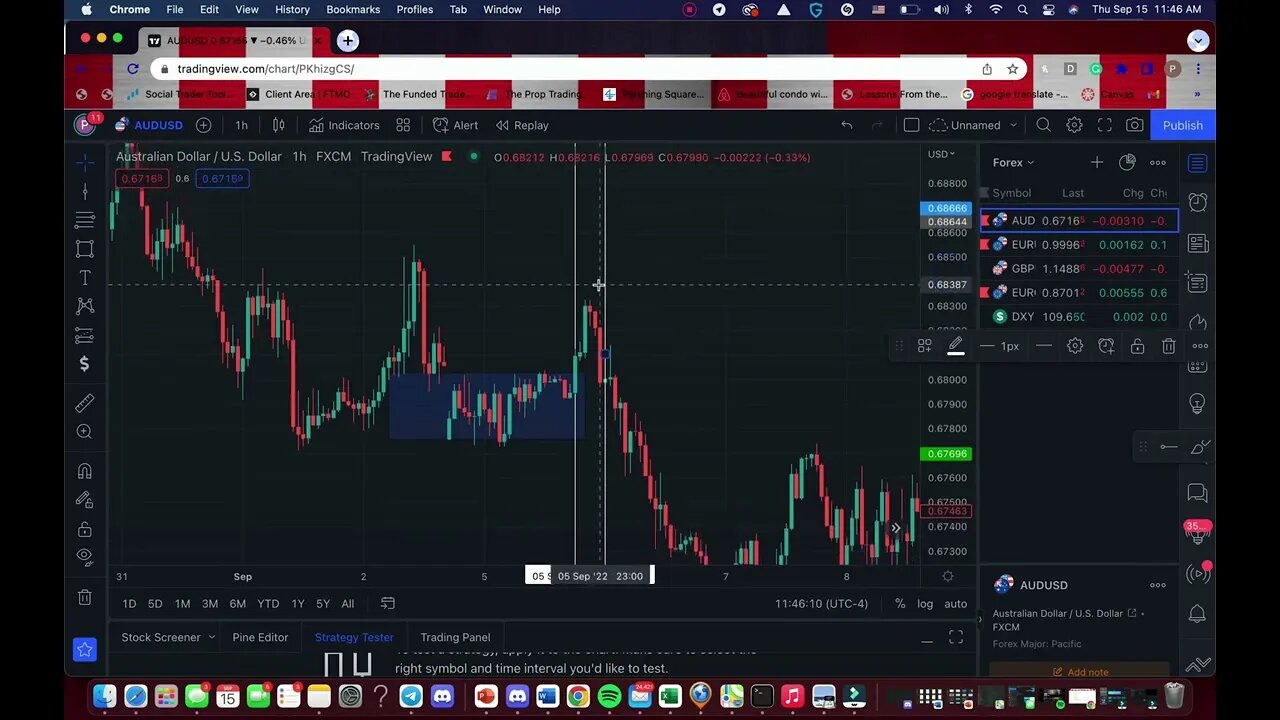The height and width of the screenshot is (720, 1280).
Task: Switch to the Trading Panel tab
Action: point(455,637)
